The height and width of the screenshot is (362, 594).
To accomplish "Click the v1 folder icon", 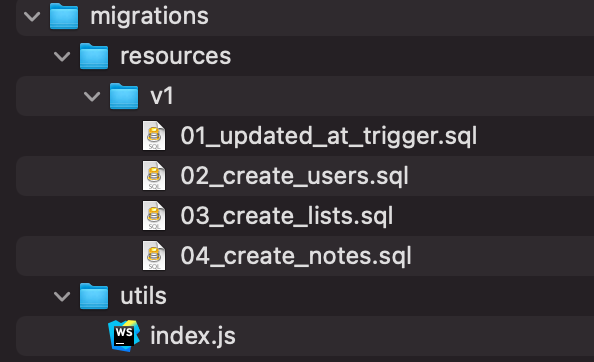I will pyautogui.click(x=124, y=96).
